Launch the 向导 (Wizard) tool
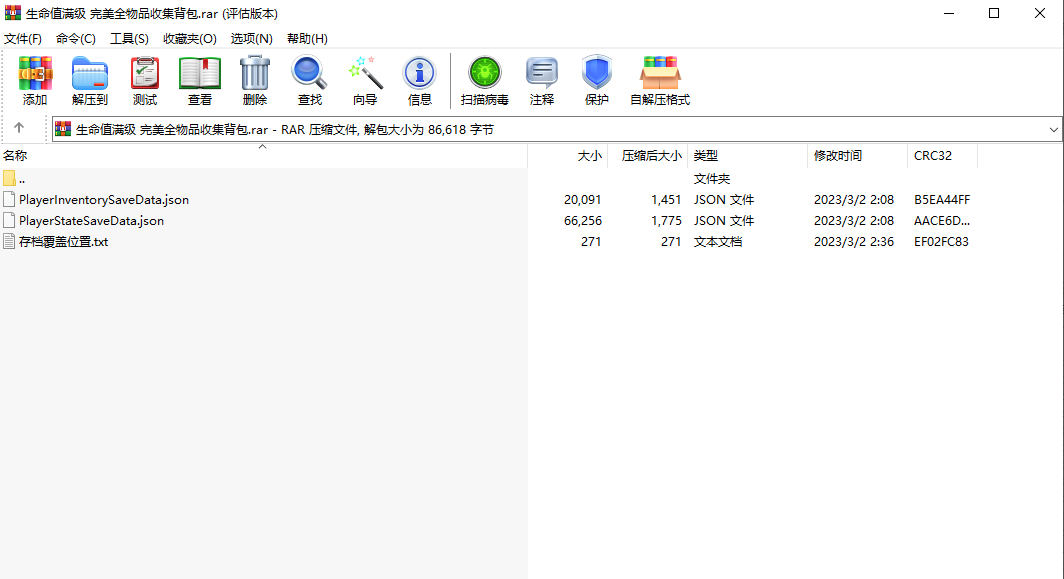 click(365, 81)
